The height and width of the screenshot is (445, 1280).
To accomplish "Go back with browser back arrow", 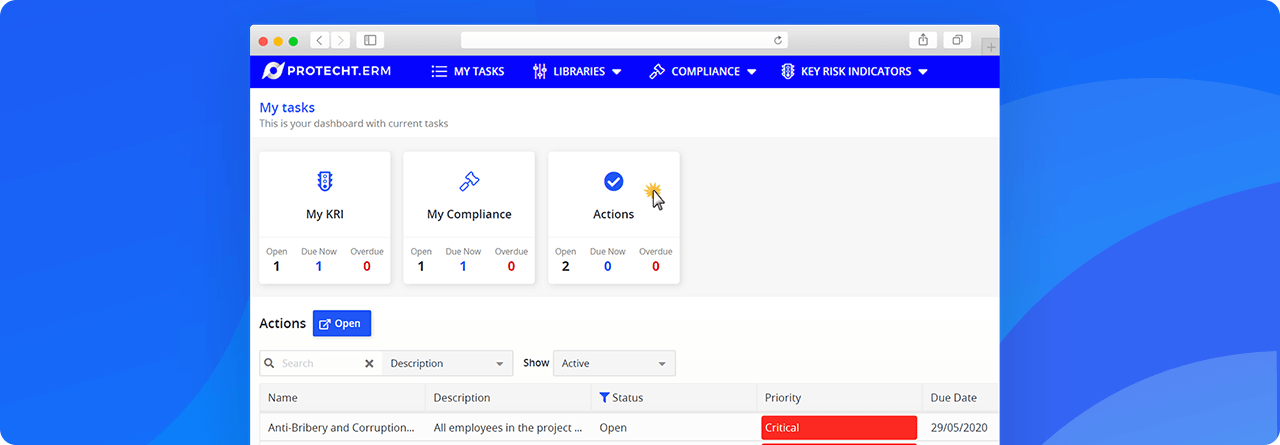I will pyautogui.click(x=319, y=40).
